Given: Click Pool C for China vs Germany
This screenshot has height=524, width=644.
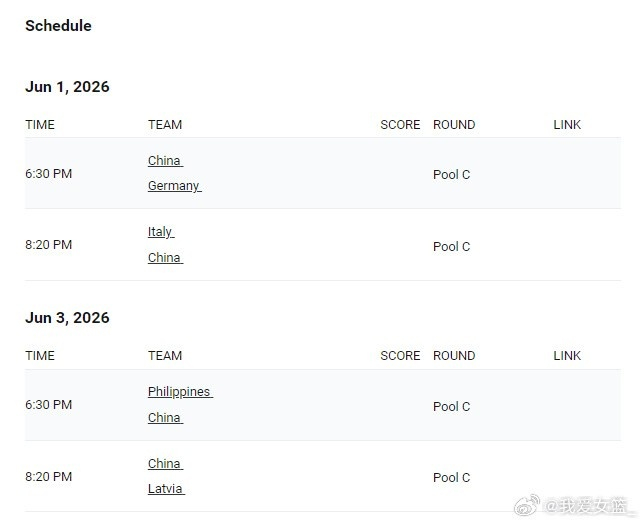Looking at the screenshot, I should (x=451, y=175).
